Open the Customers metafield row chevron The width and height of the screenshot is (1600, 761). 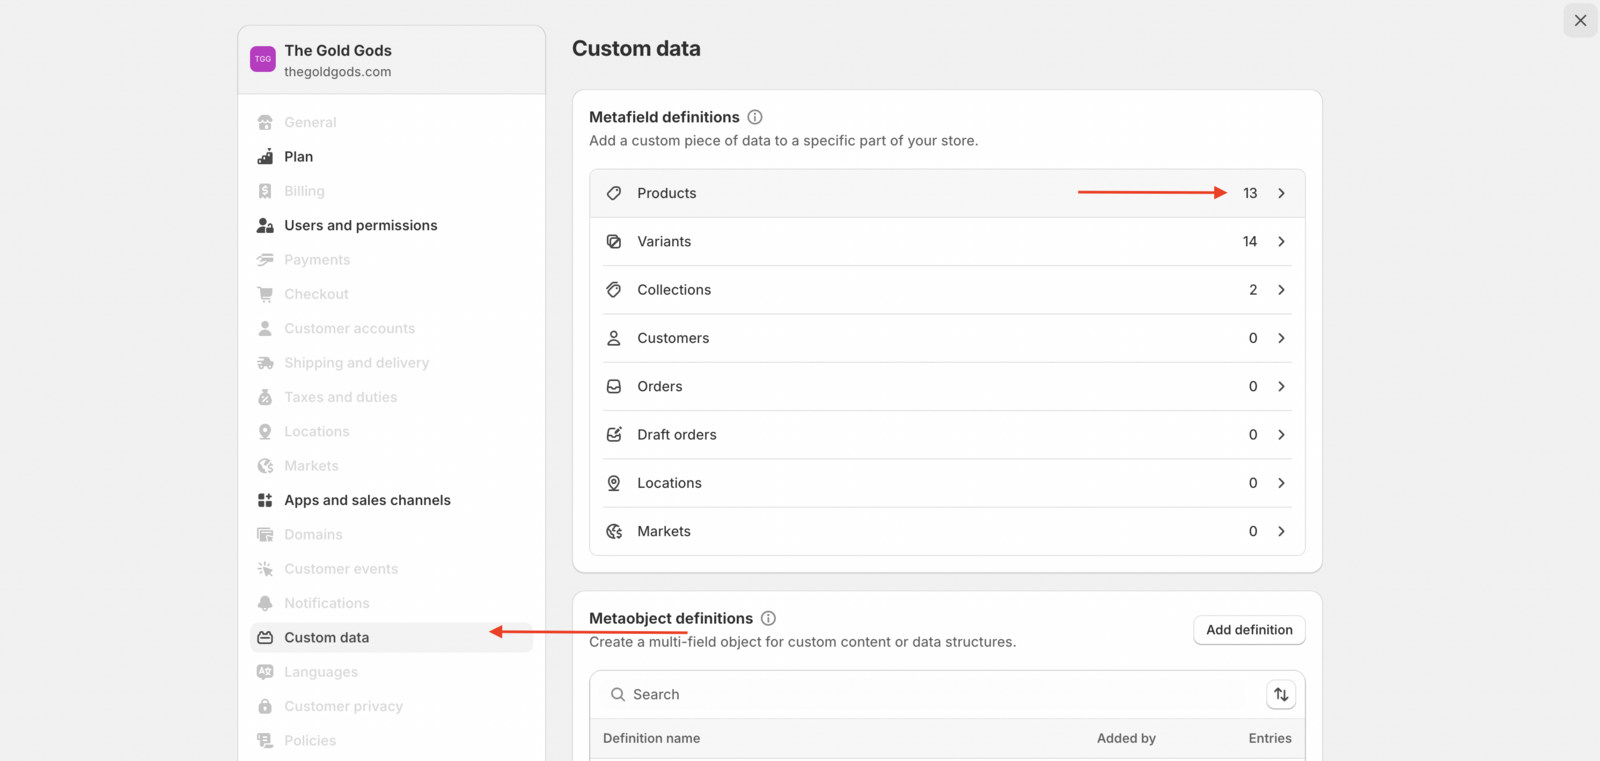[1281, 338]
